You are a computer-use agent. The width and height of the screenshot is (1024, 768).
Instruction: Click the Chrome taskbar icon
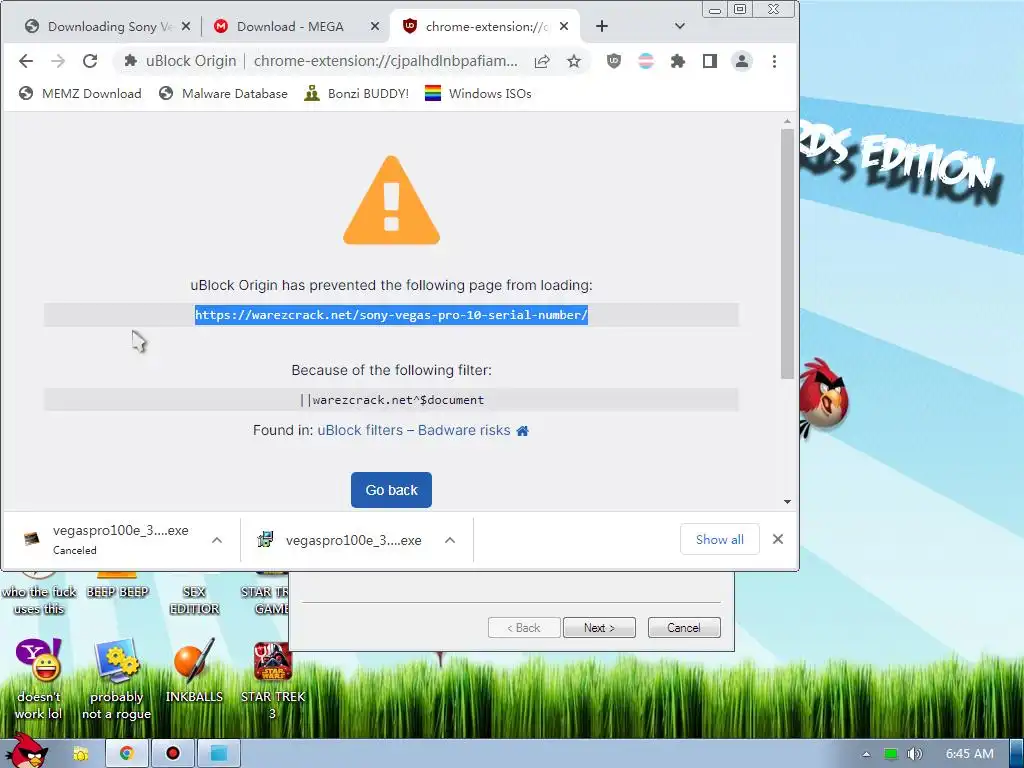coord(127,754)
